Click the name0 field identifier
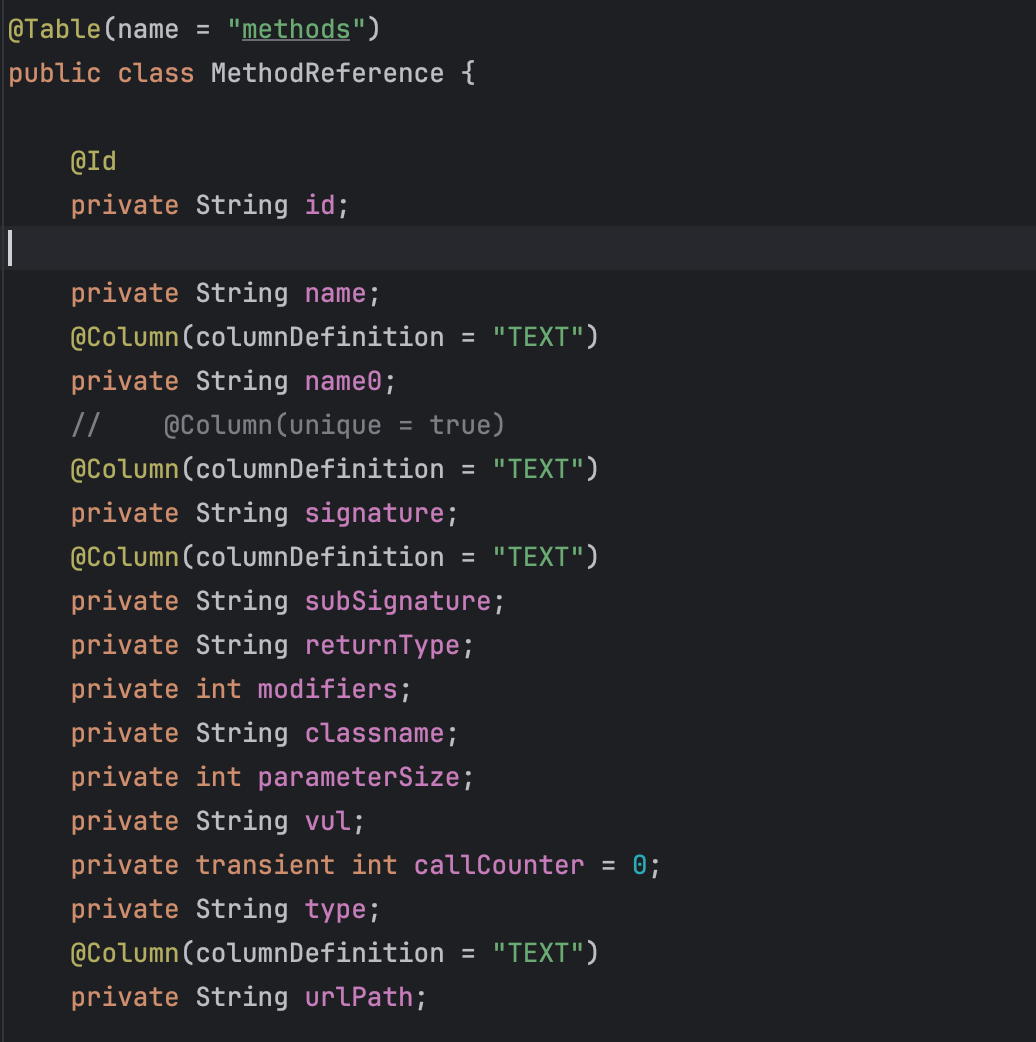1036x1042 pixels. [336, 381]
